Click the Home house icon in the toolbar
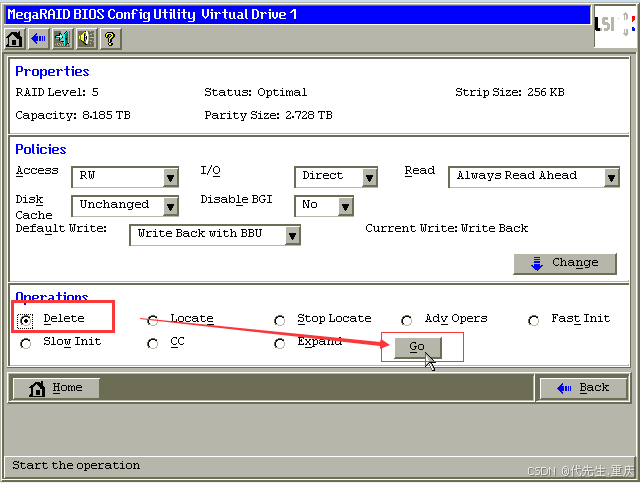Image resolution: width=640 pixels, height=483 pixels. 14,39
